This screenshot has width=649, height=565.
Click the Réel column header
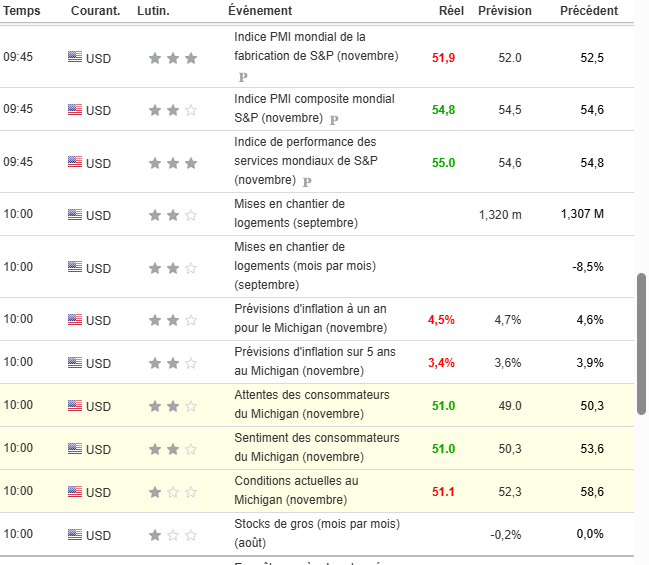(x=451, y=11)
